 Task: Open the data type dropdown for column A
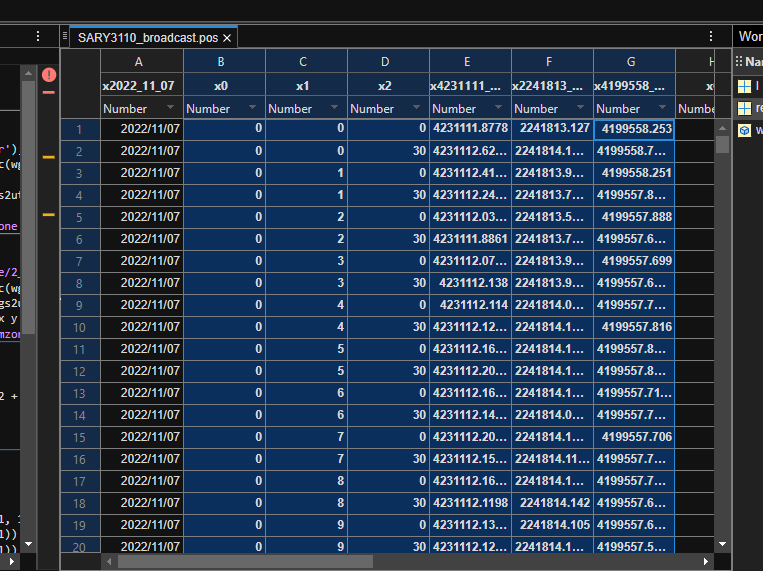170,107
